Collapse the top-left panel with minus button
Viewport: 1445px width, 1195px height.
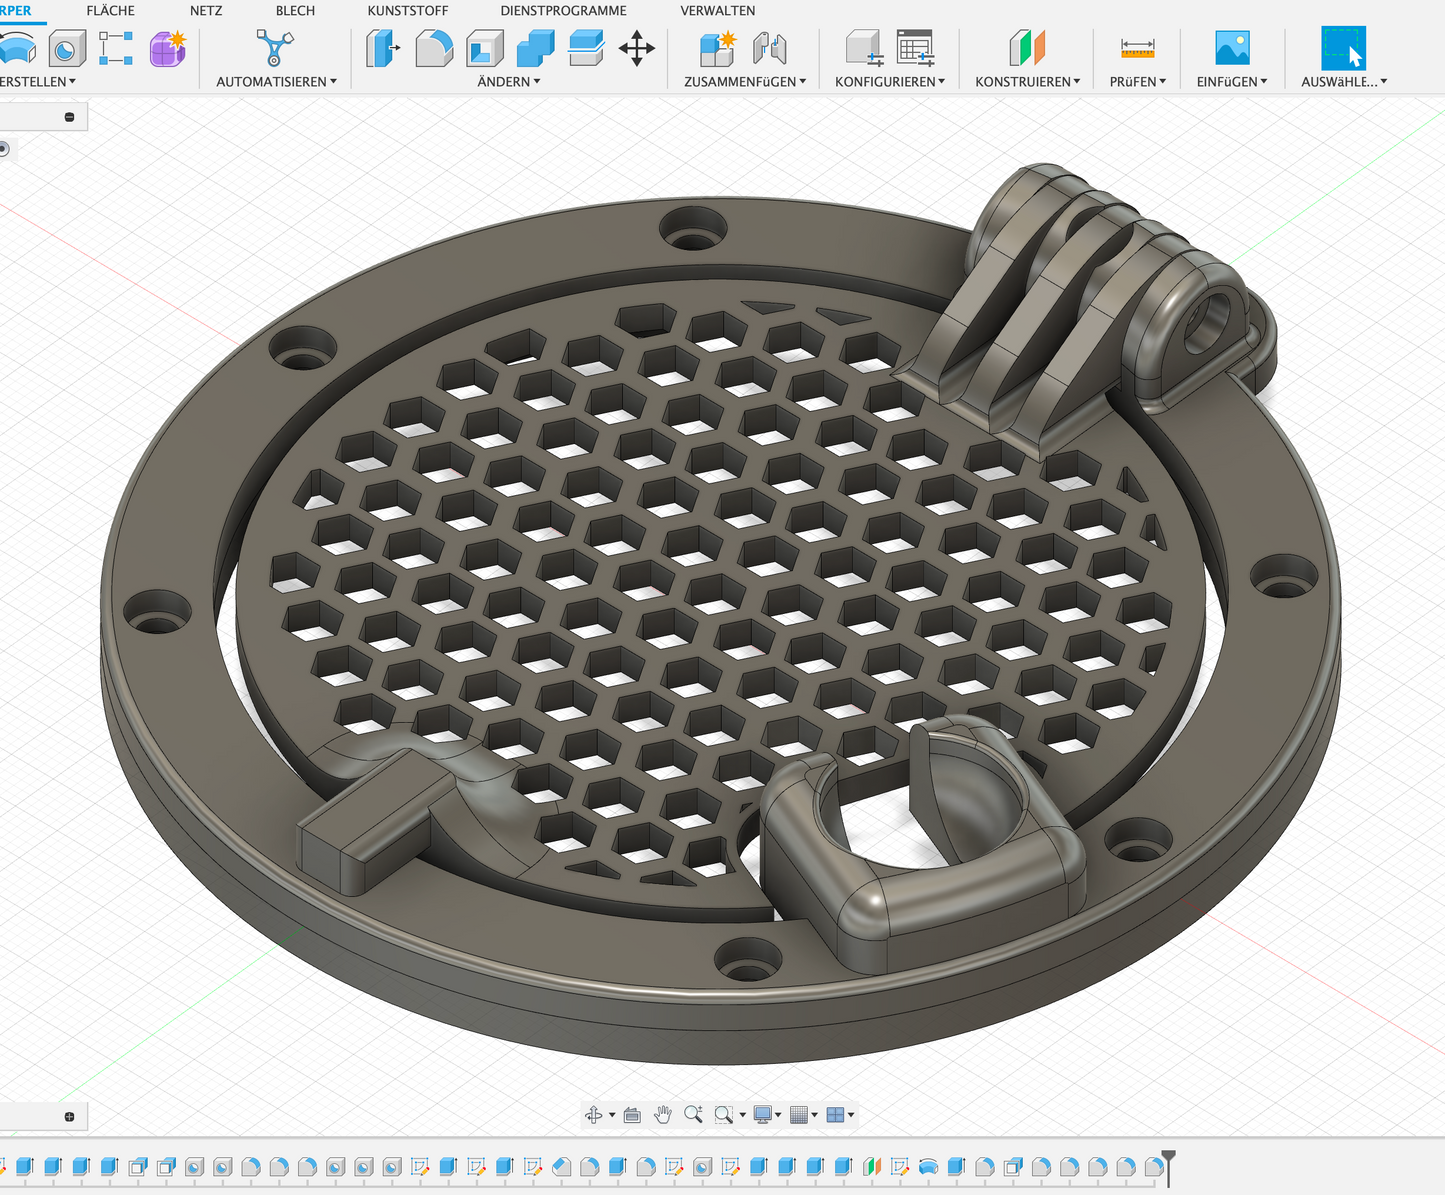pyautogui.click(x=69, y=117)
